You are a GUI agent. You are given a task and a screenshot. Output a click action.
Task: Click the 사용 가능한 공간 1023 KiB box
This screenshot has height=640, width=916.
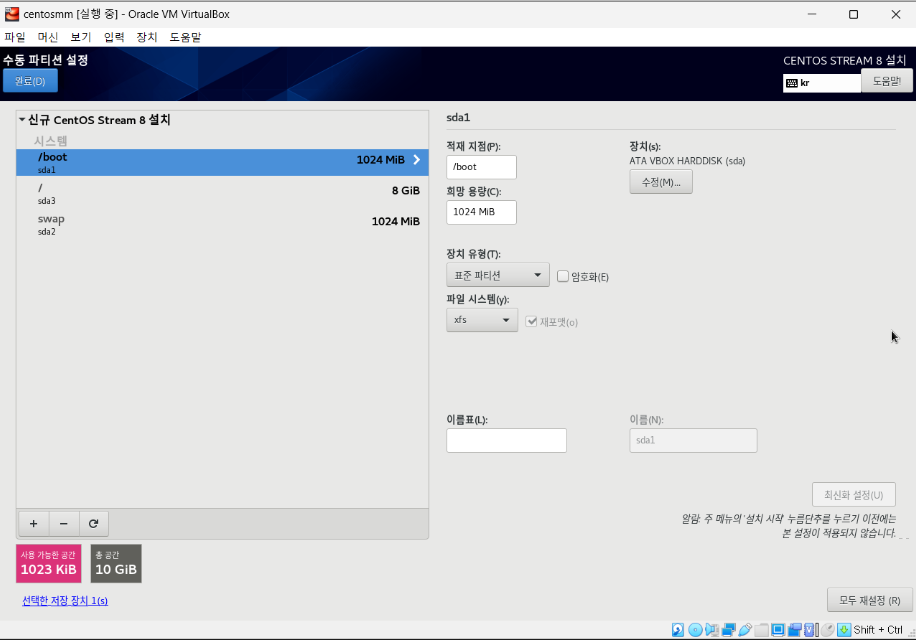pyautogui.click(x=48, y=564)
